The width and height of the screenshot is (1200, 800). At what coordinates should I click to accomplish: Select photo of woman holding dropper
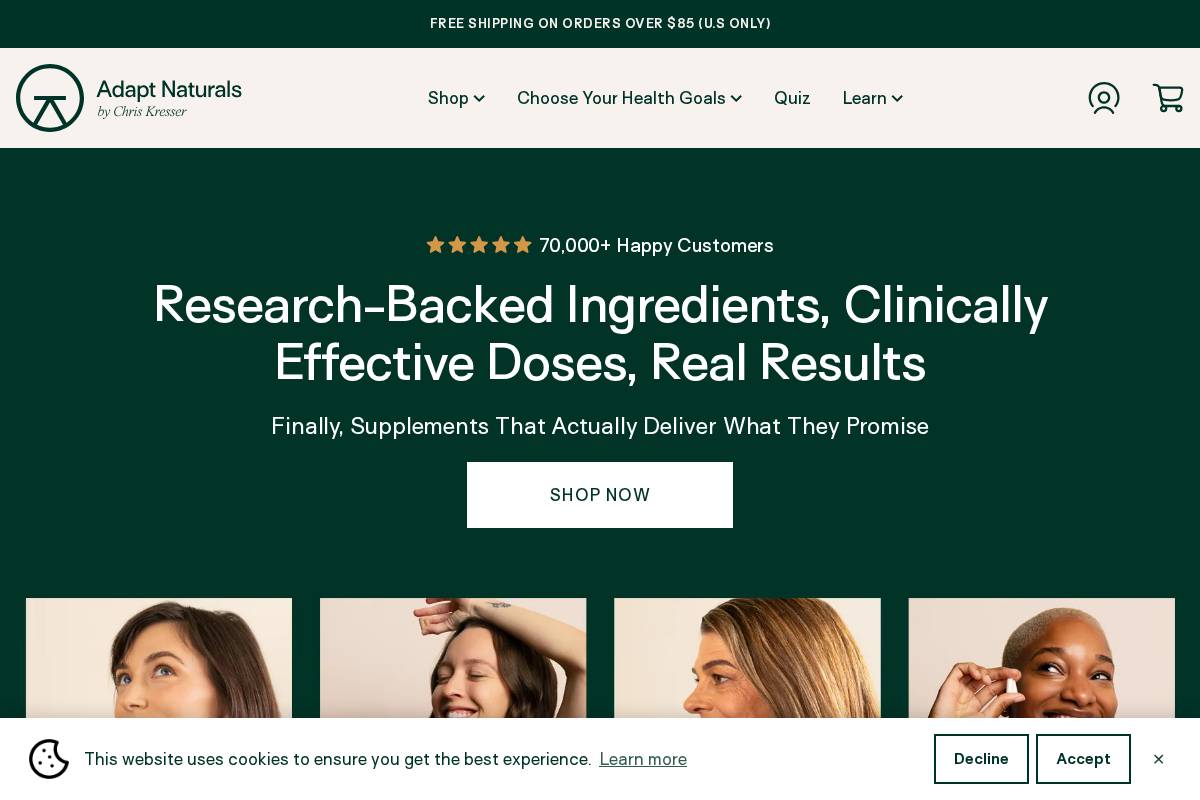pos(1042,658)
